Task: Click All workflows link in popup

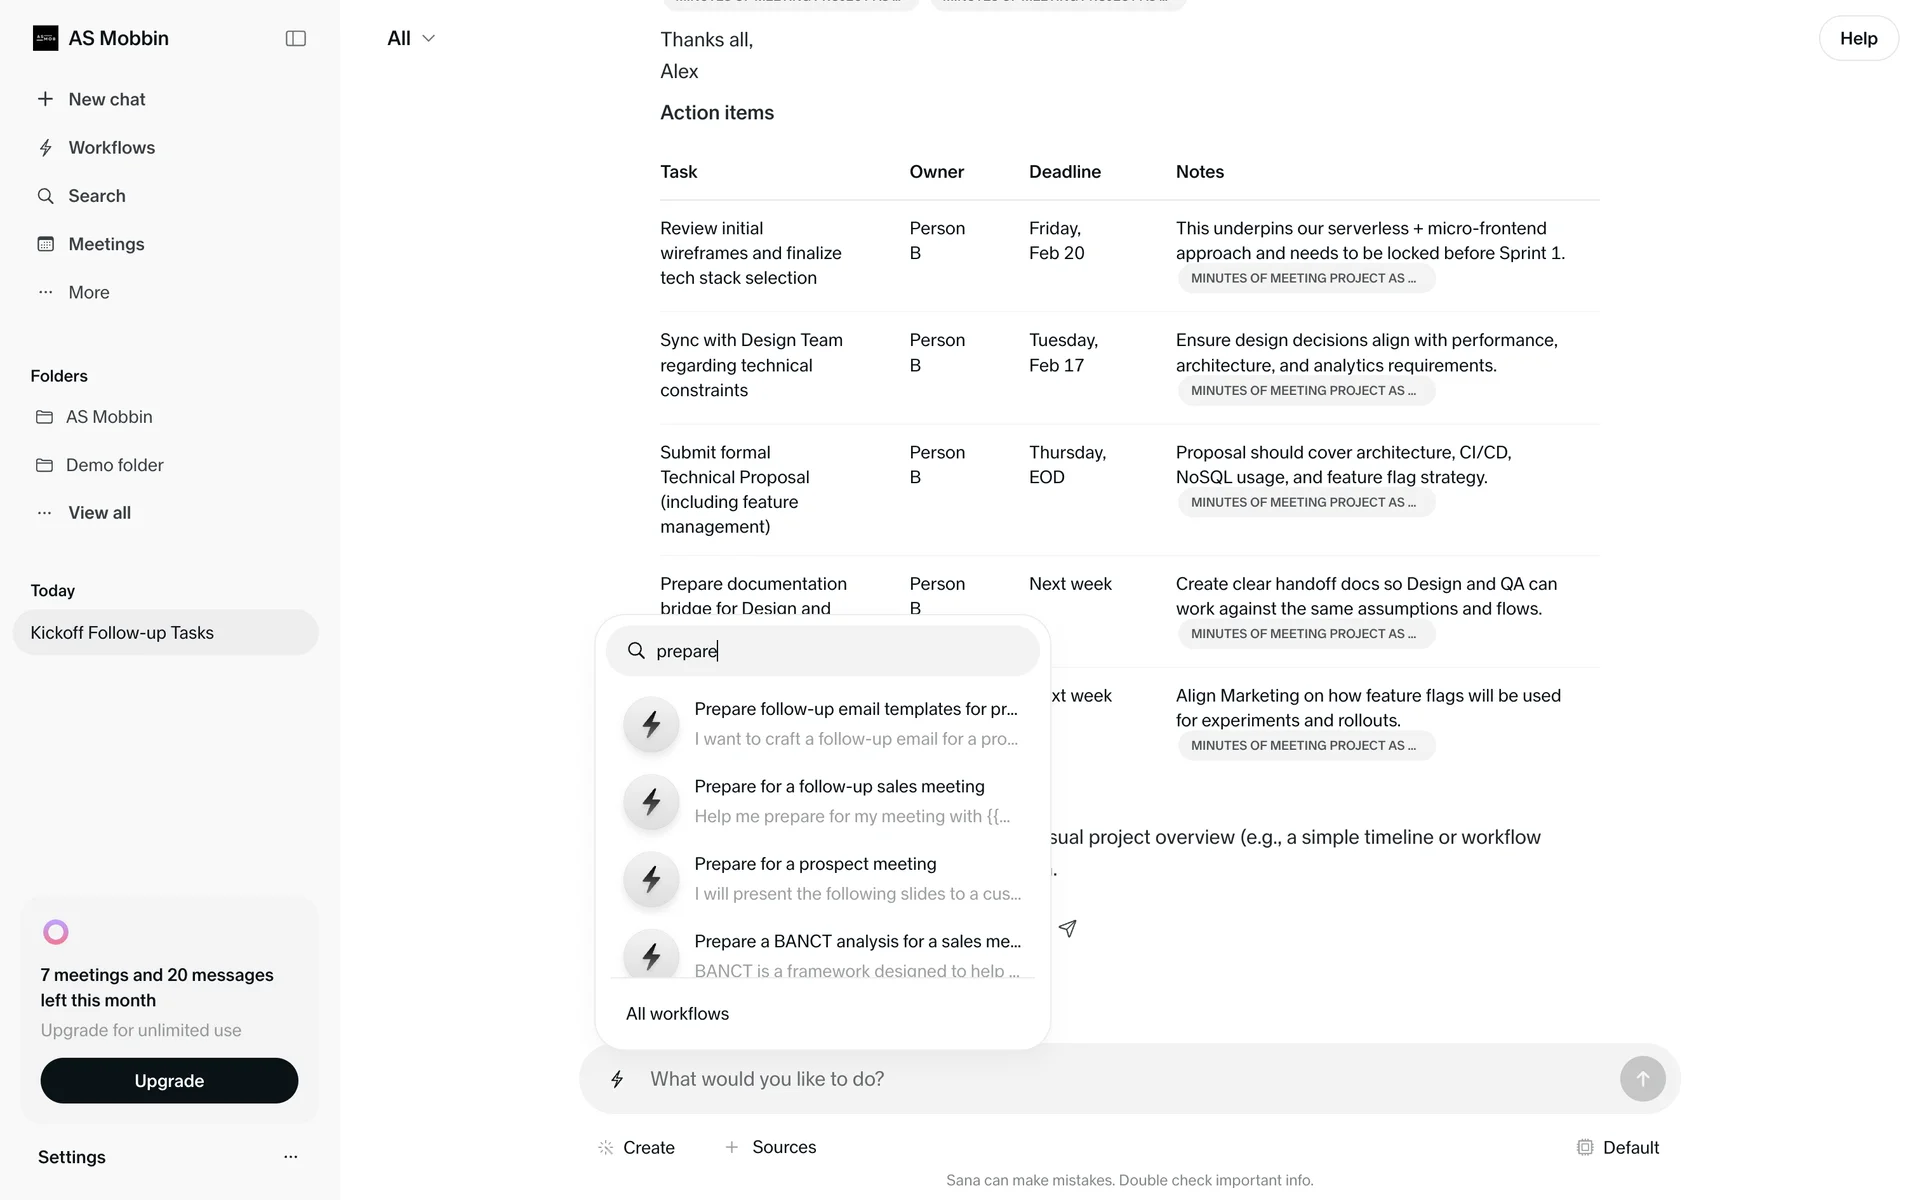Action: 677,1014
